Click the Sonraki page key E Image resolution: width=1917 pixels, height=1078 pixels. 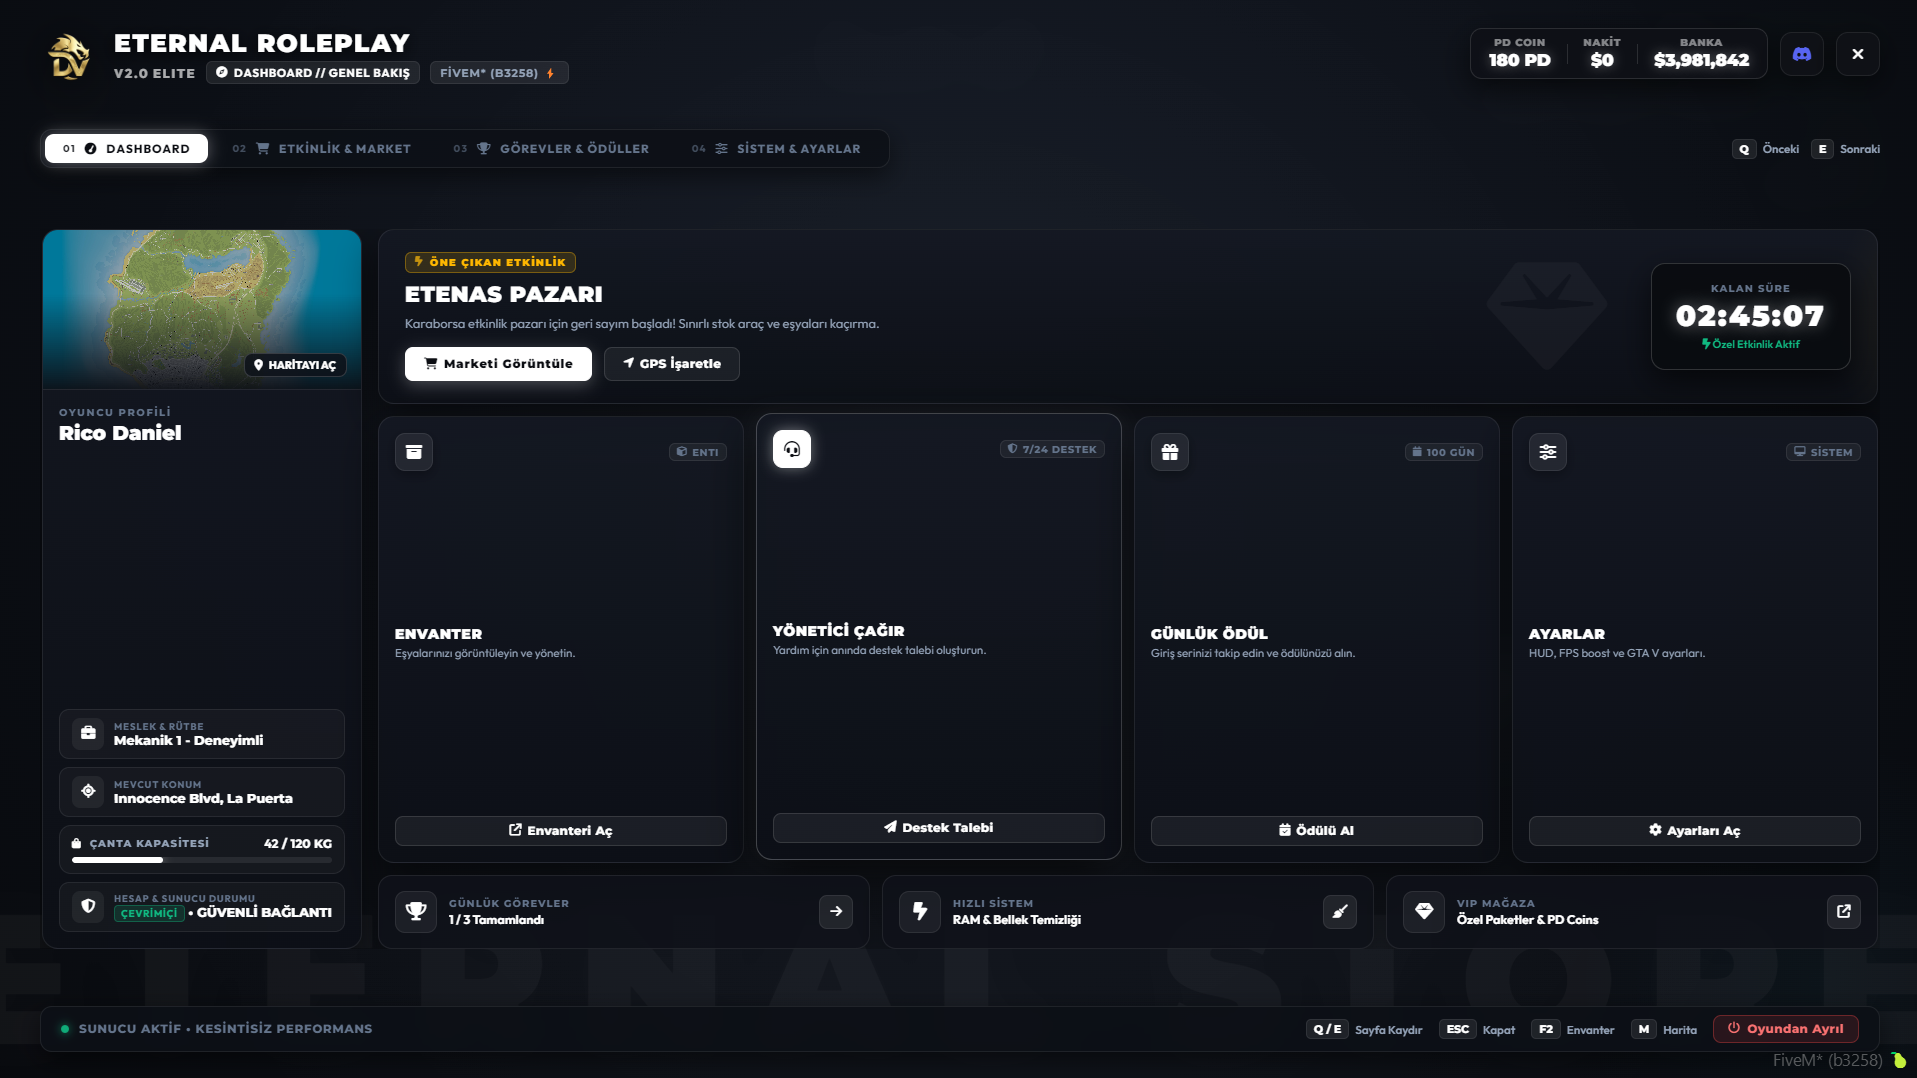point(1822,149)
